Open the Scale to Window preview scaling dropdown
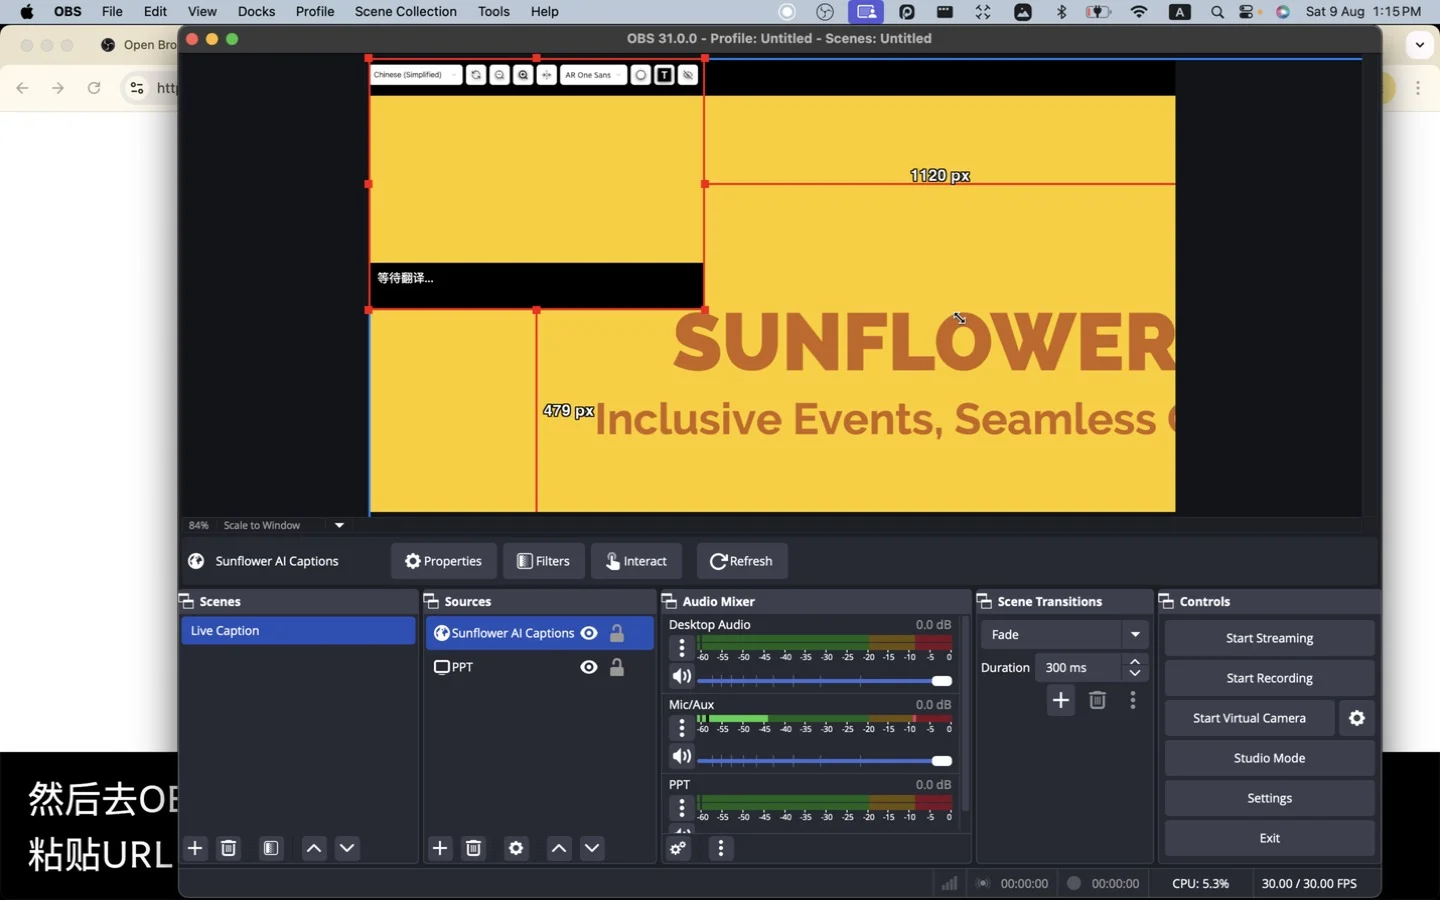 click(283, 525)
